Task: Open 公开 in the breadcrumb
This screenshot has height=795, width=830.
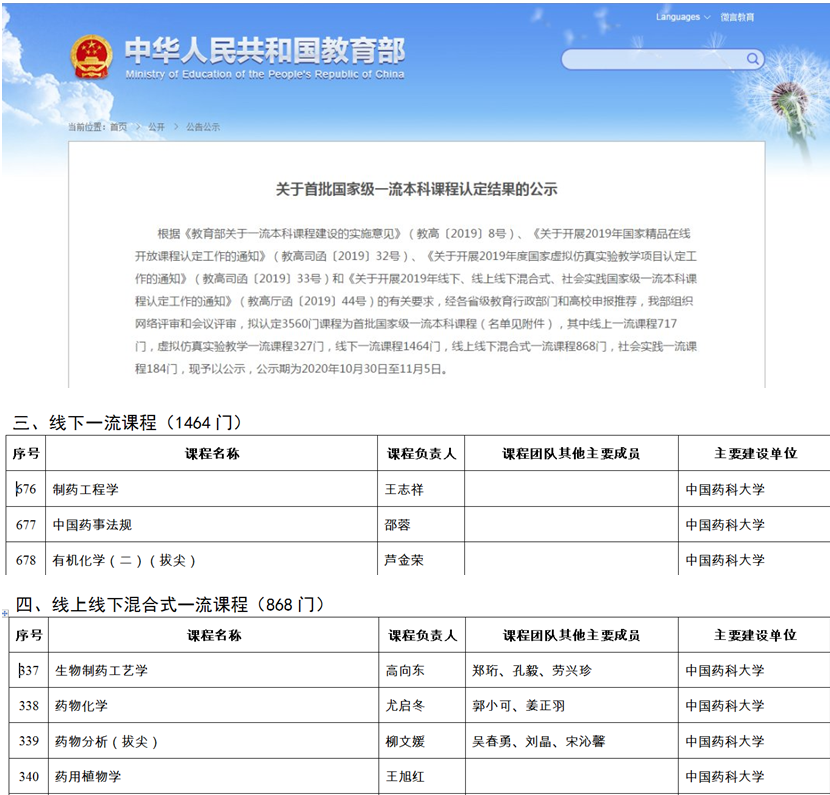Action: coord(156,127)
